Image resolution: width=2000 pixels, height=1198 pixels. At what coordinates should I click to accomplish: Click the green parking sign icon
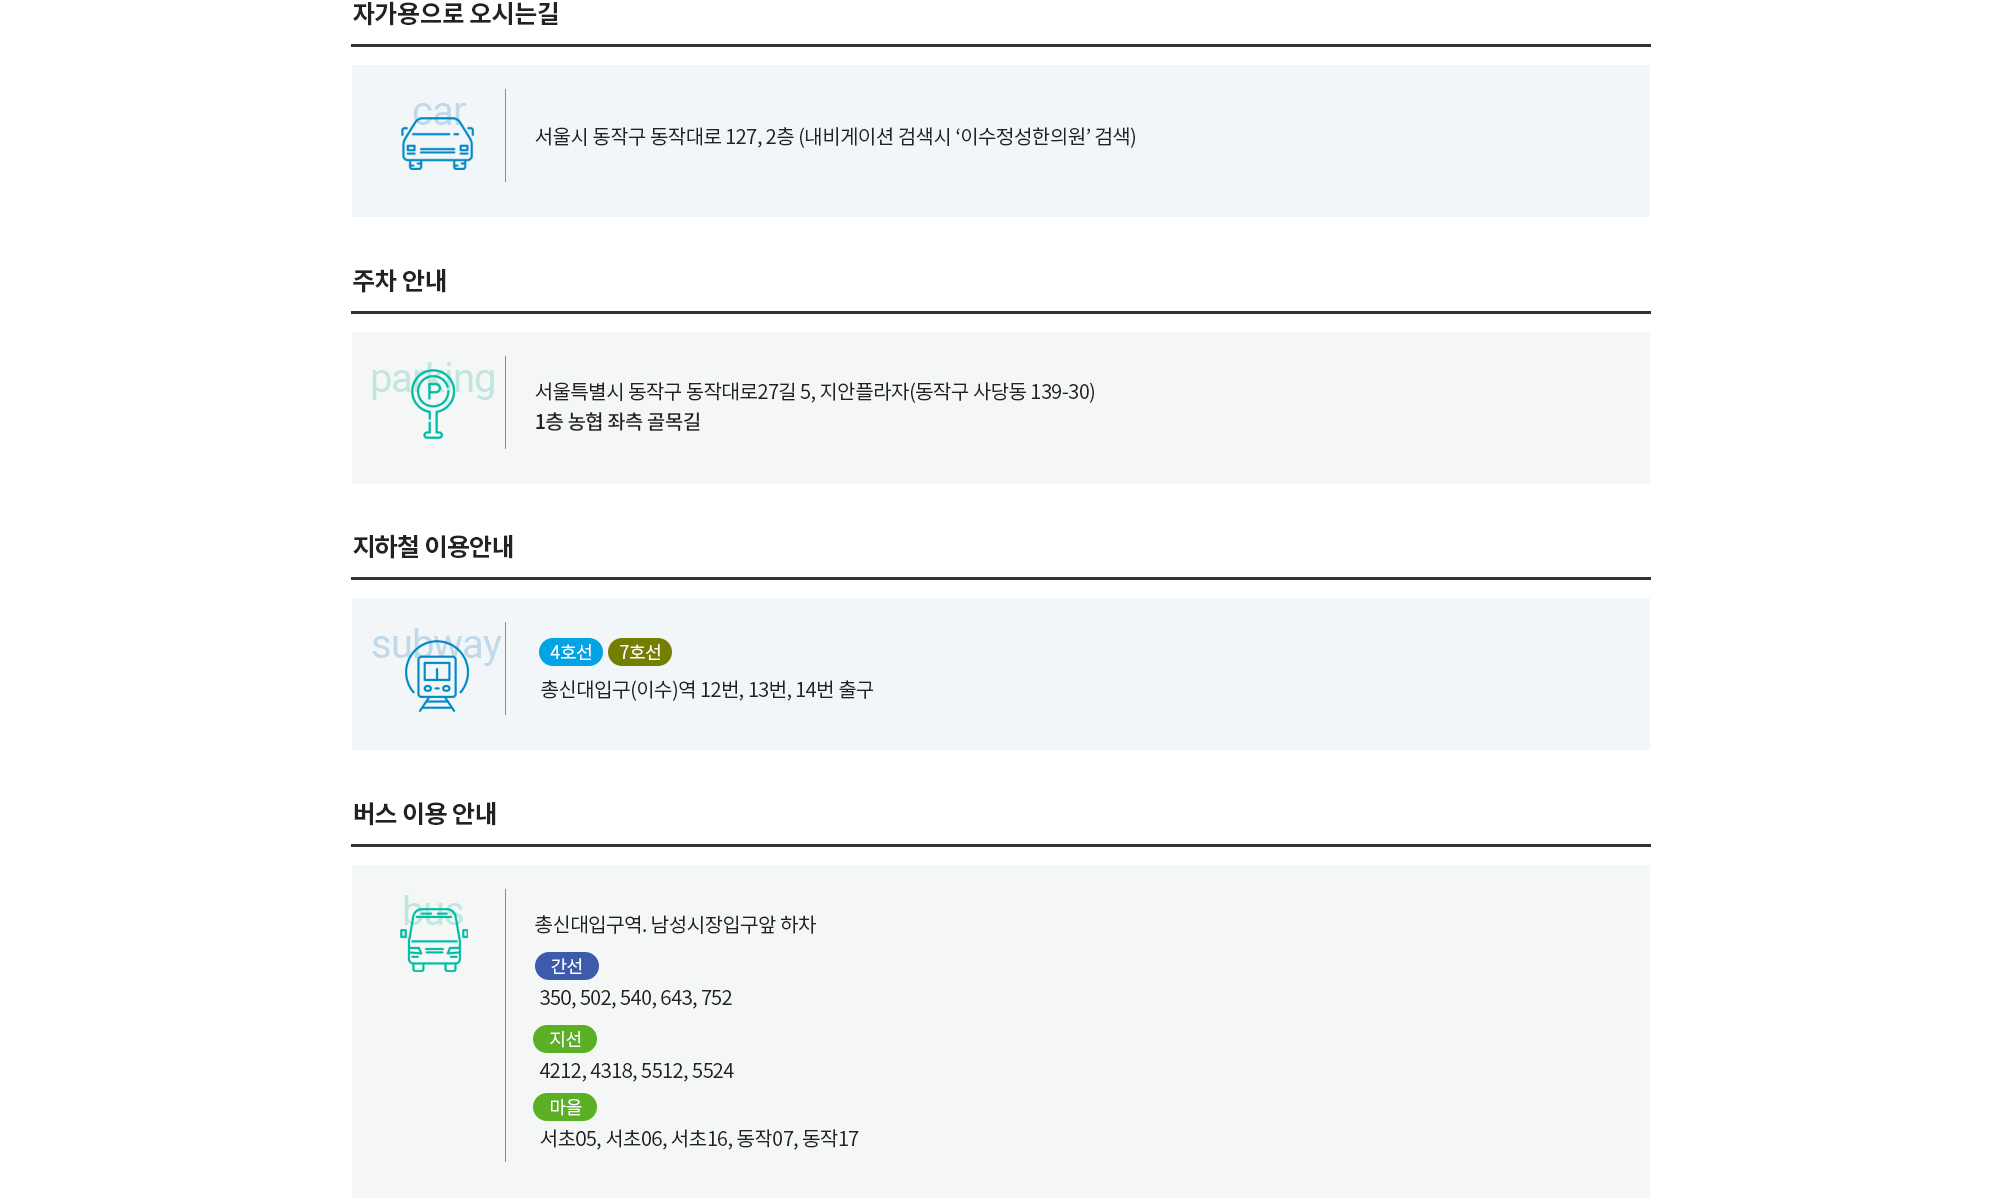[x=433, y=404]
